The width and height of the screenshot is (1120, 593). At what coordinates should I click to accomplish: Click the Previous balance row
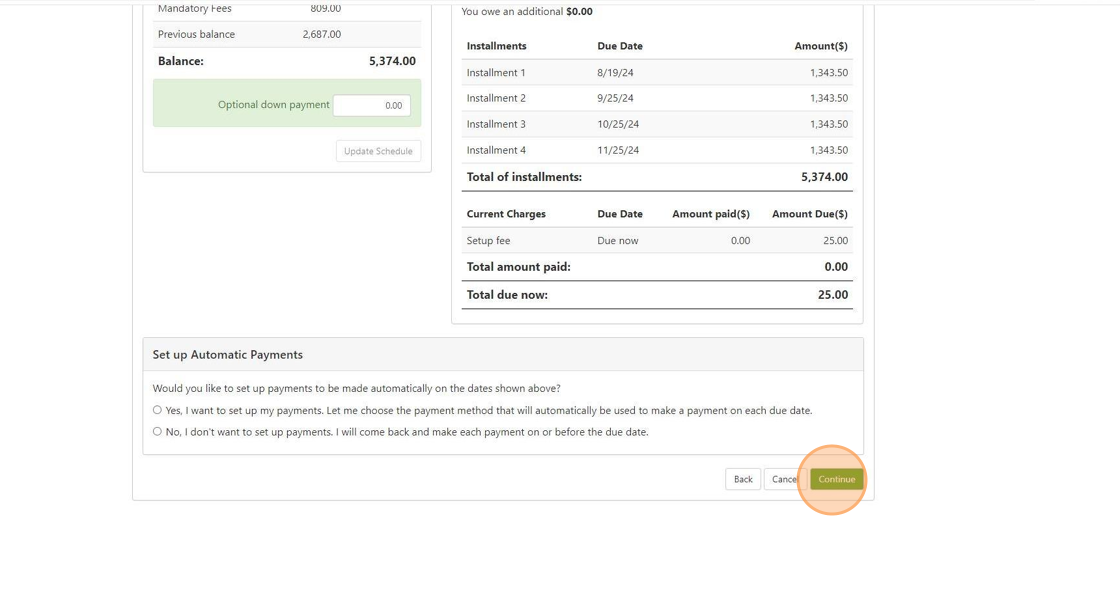(286, 34)
